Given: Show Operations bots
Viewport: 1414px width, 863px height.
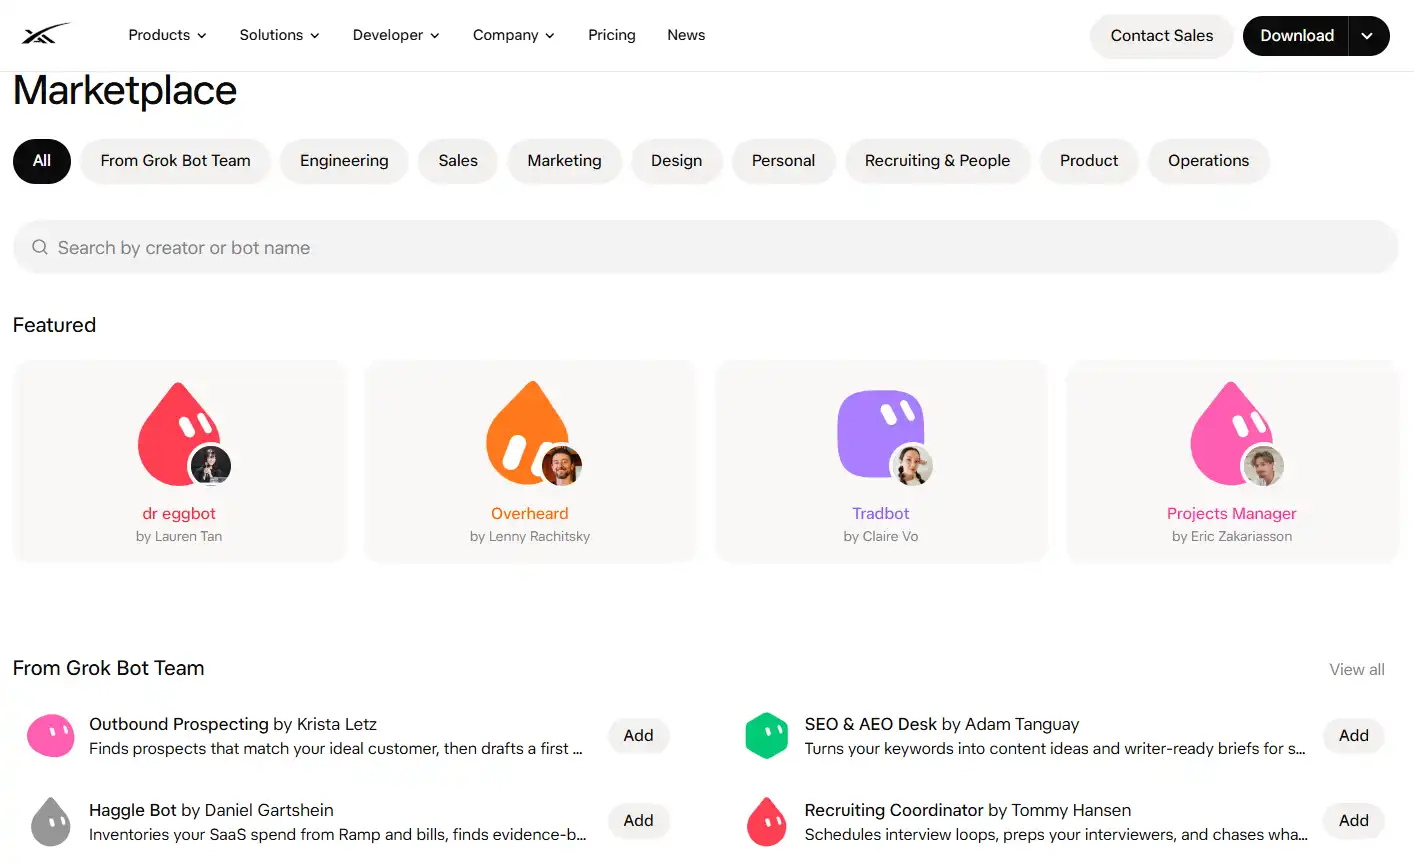Looking at the screenshot, I should point(1209,161).
